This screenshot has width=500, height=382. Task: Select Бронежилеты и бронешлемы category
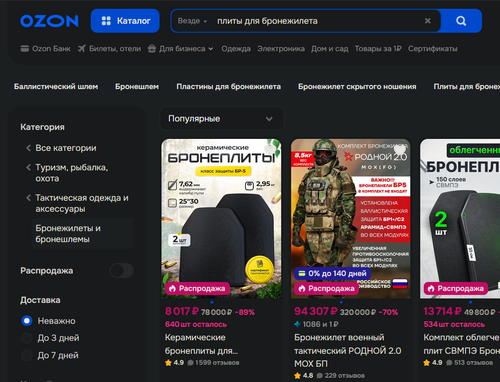click(82, 234)
